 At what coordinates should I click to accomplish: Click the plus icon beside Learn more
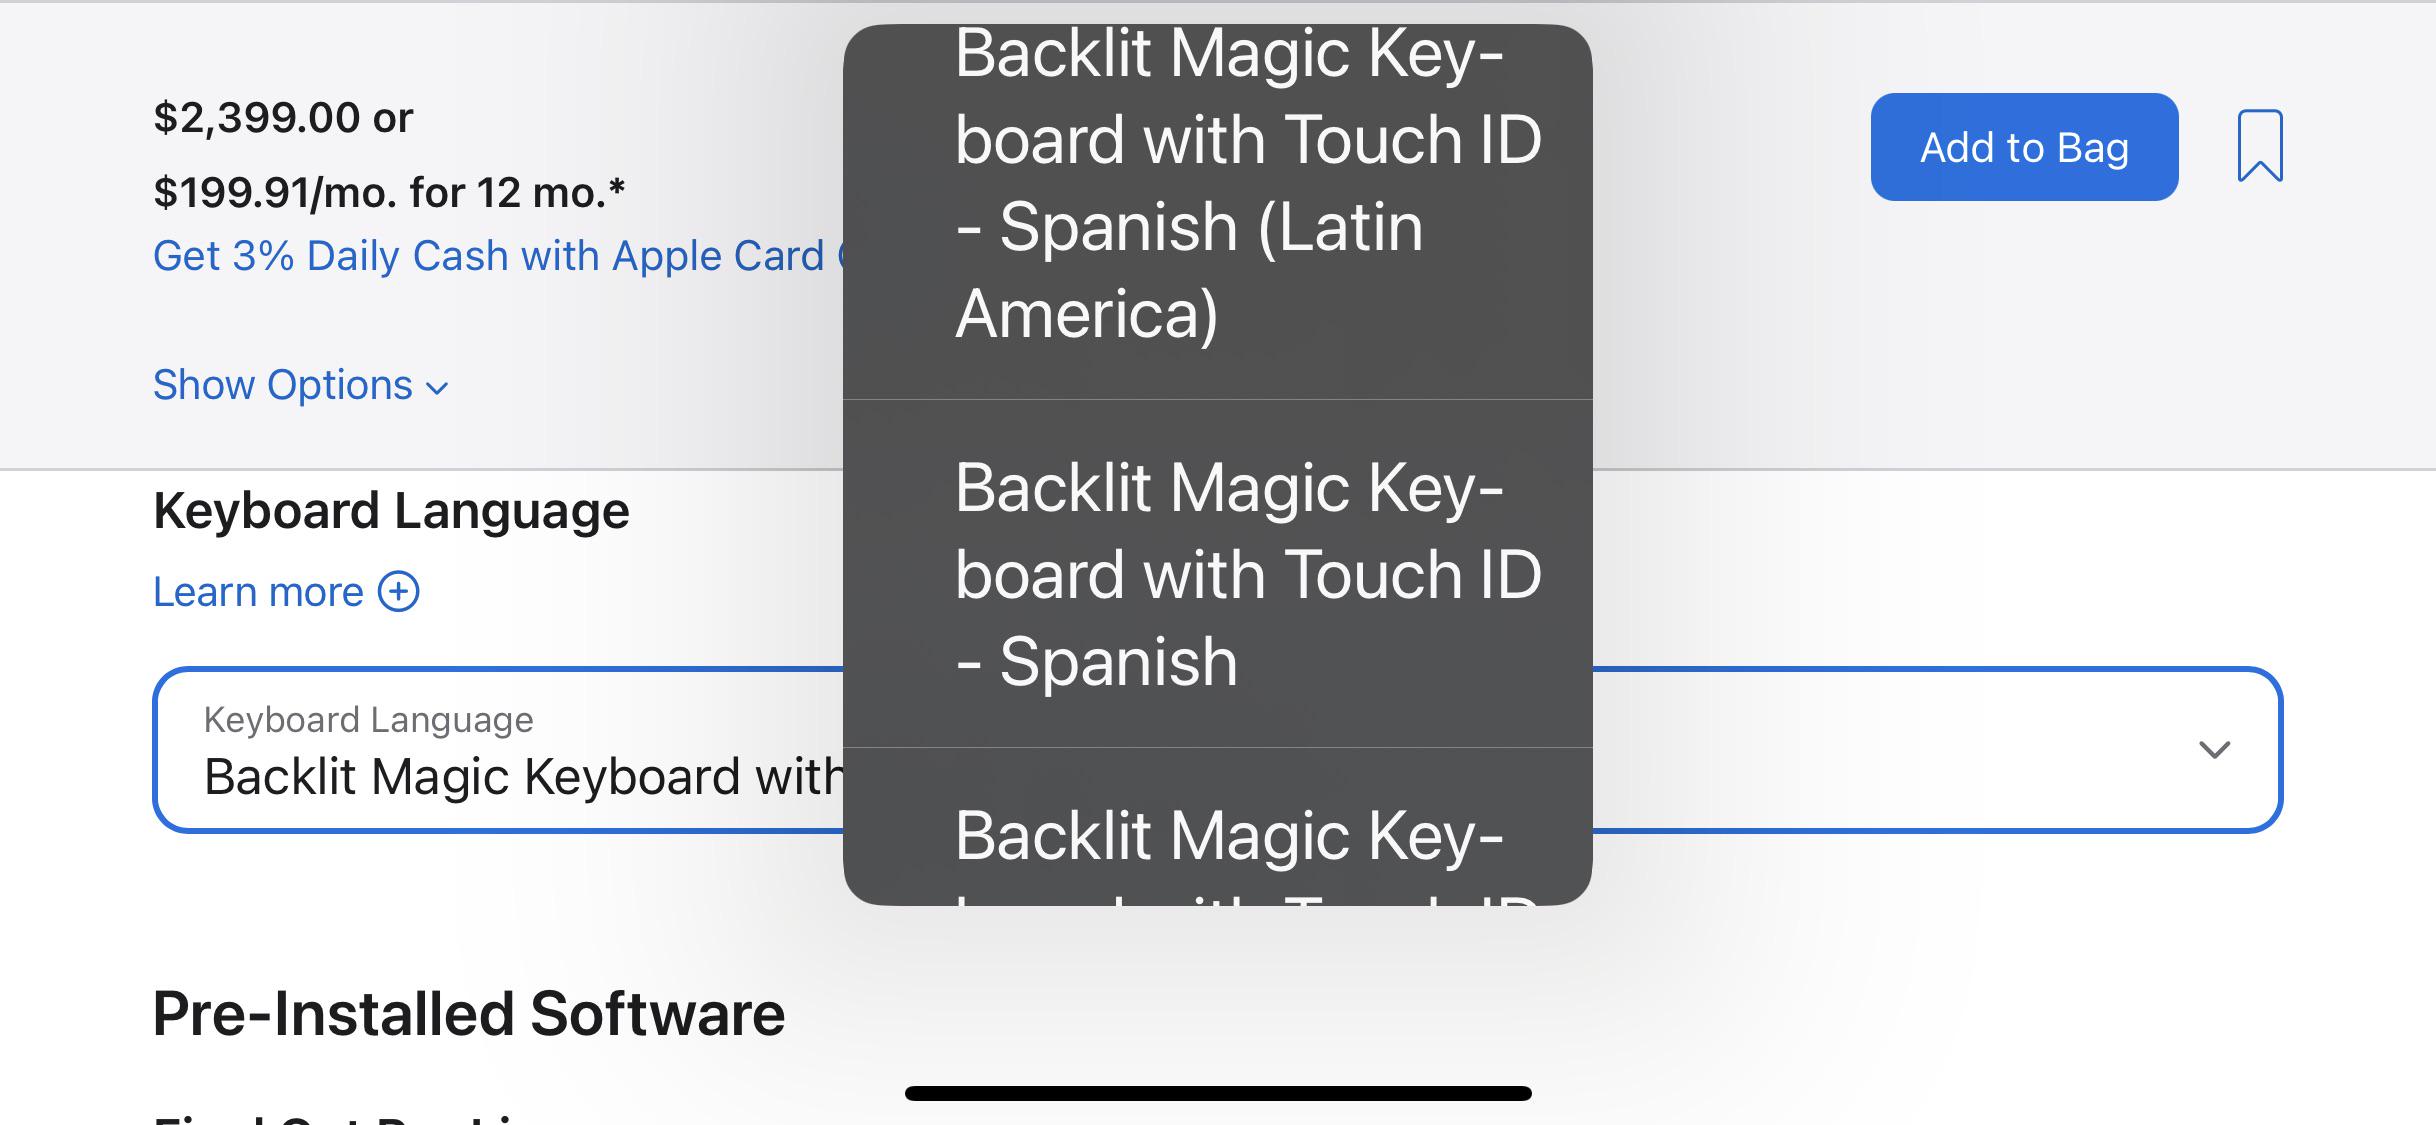[400, 591]
